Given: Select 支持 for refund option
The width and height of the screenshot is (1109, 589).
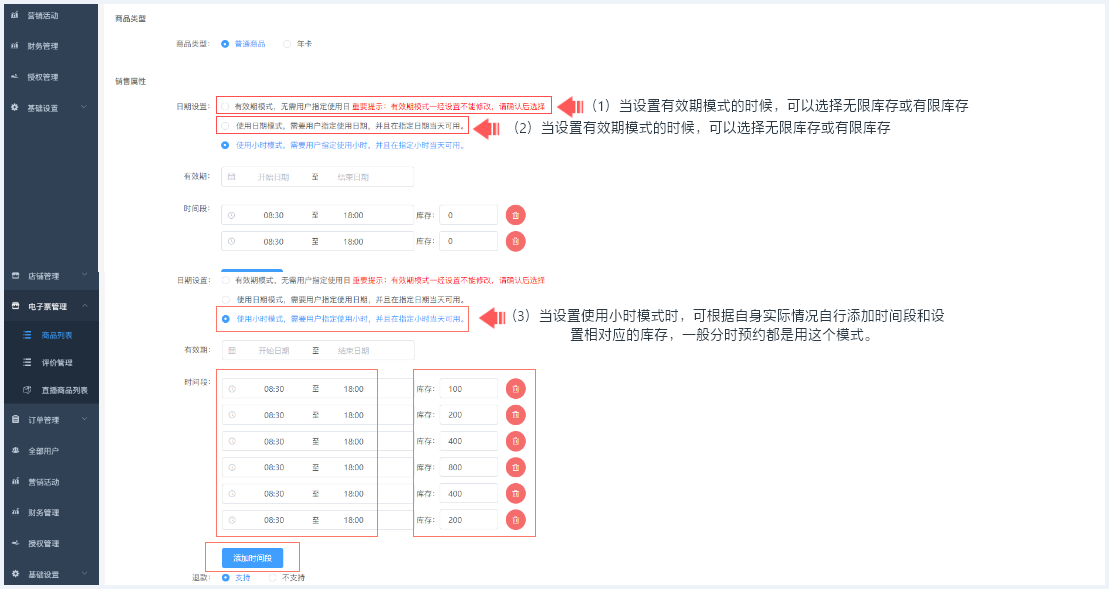Looking at the screenshot, I should coord(225,577).
